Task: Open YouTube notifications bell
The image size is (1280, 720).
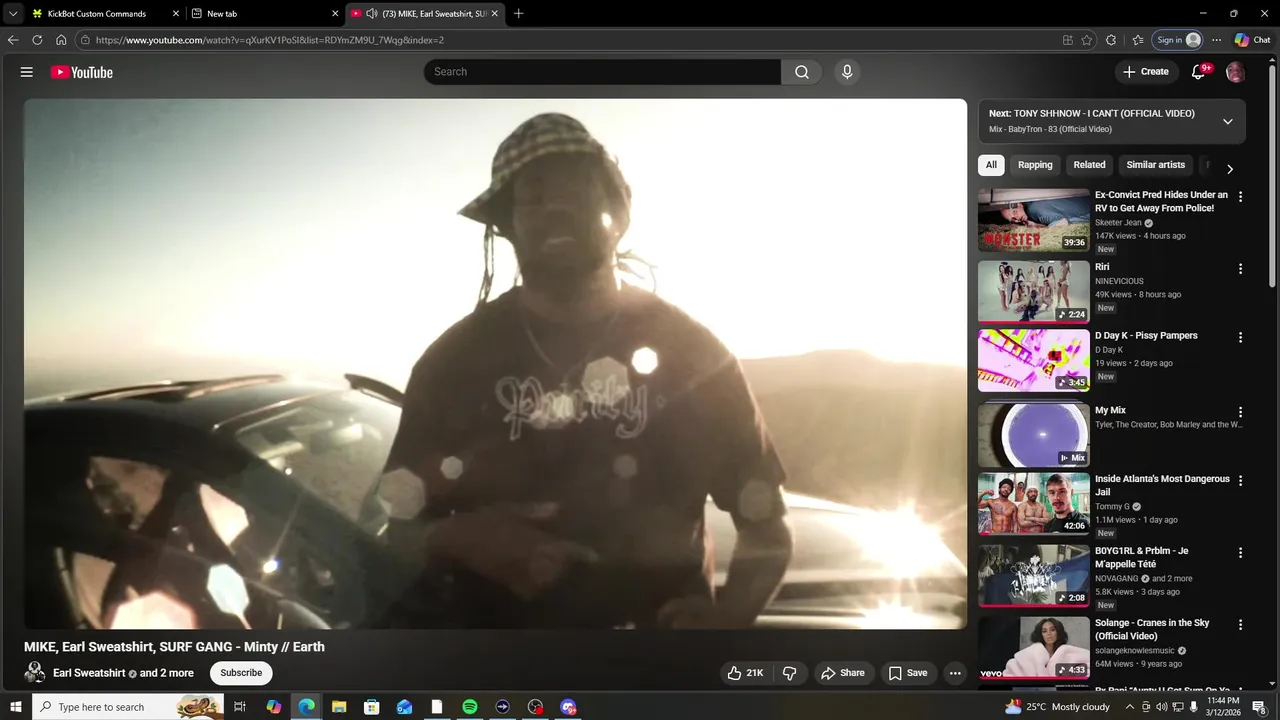Action: coord(1199,72)
